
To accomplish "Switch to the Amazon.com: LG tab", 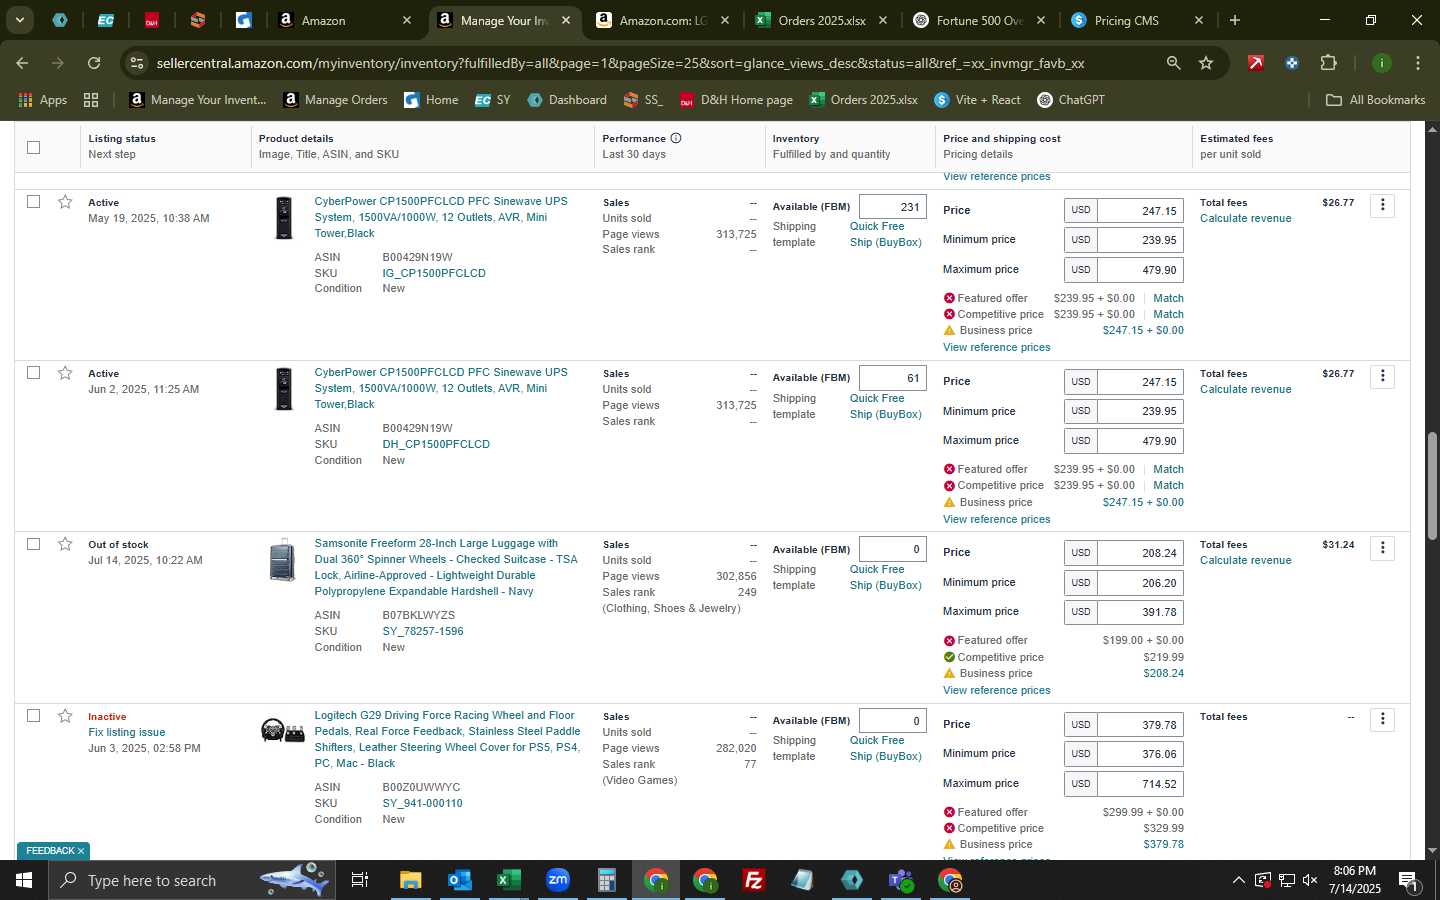I will [x=664, y=20].
